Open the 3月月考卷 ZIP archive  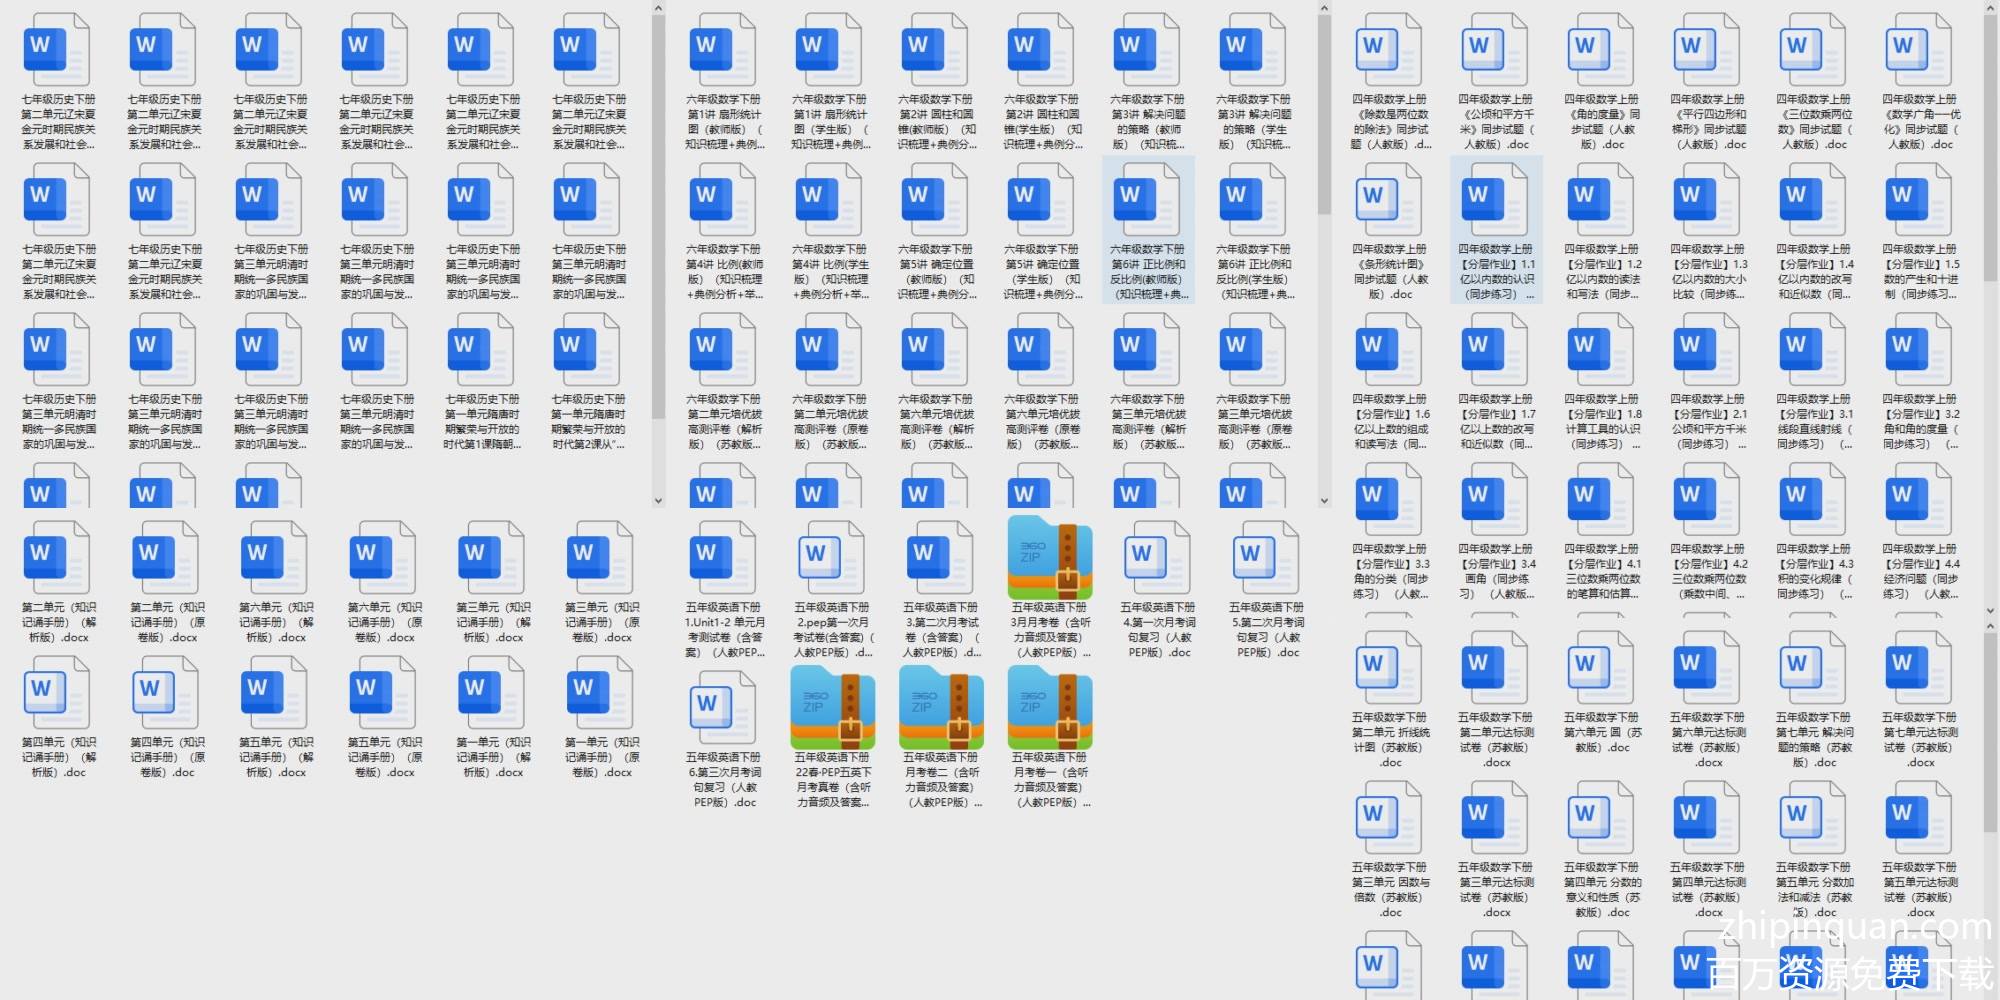[1050, 559]
